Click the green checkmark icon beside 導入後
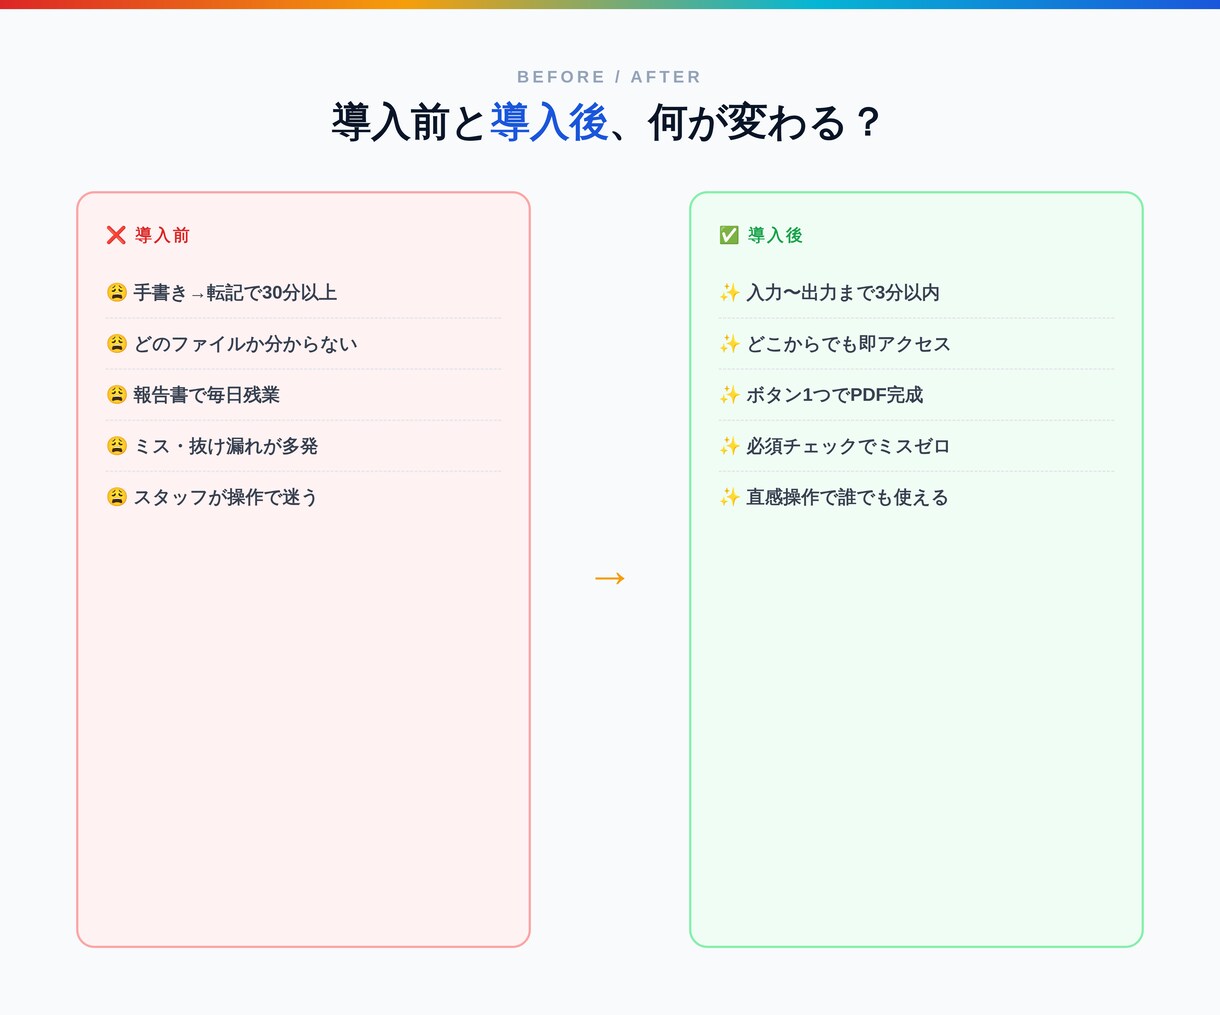The image size is (1220, 1015). coord(729,235)
